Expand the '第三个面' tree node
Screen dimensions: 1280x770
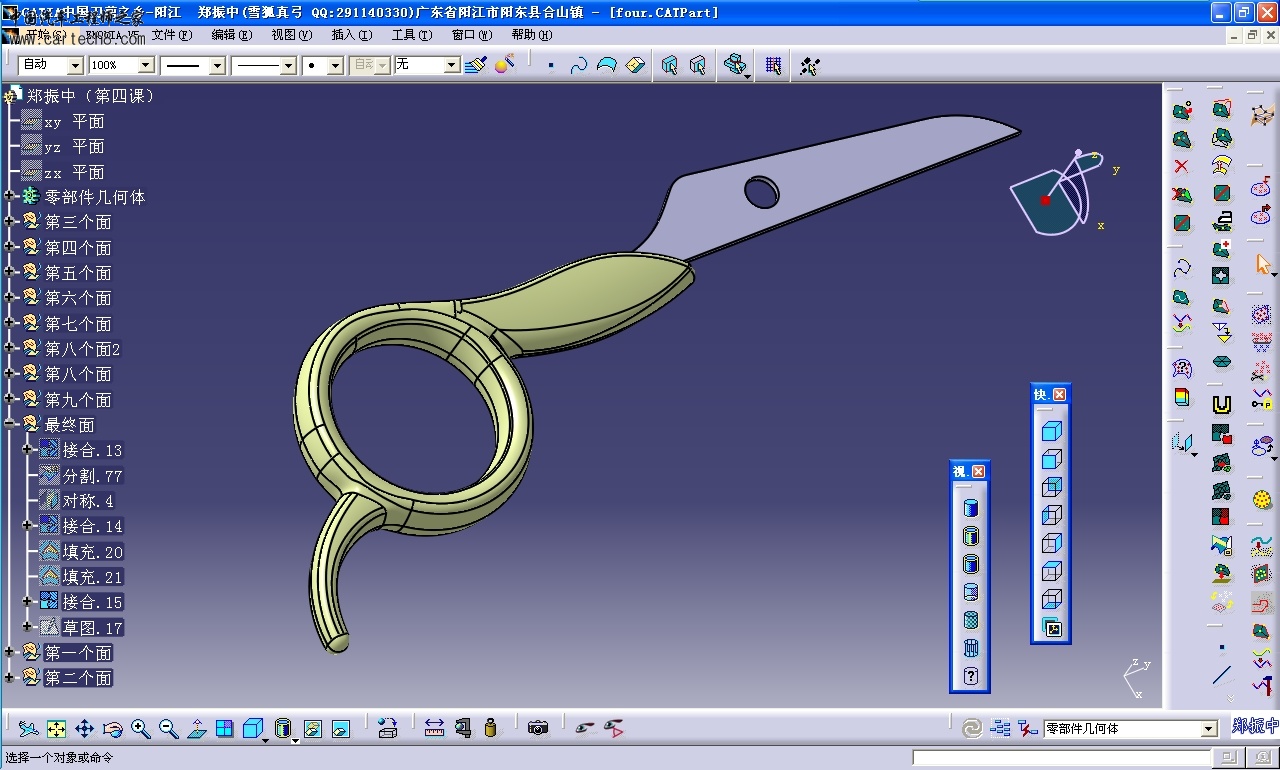(x=10, y=221)
